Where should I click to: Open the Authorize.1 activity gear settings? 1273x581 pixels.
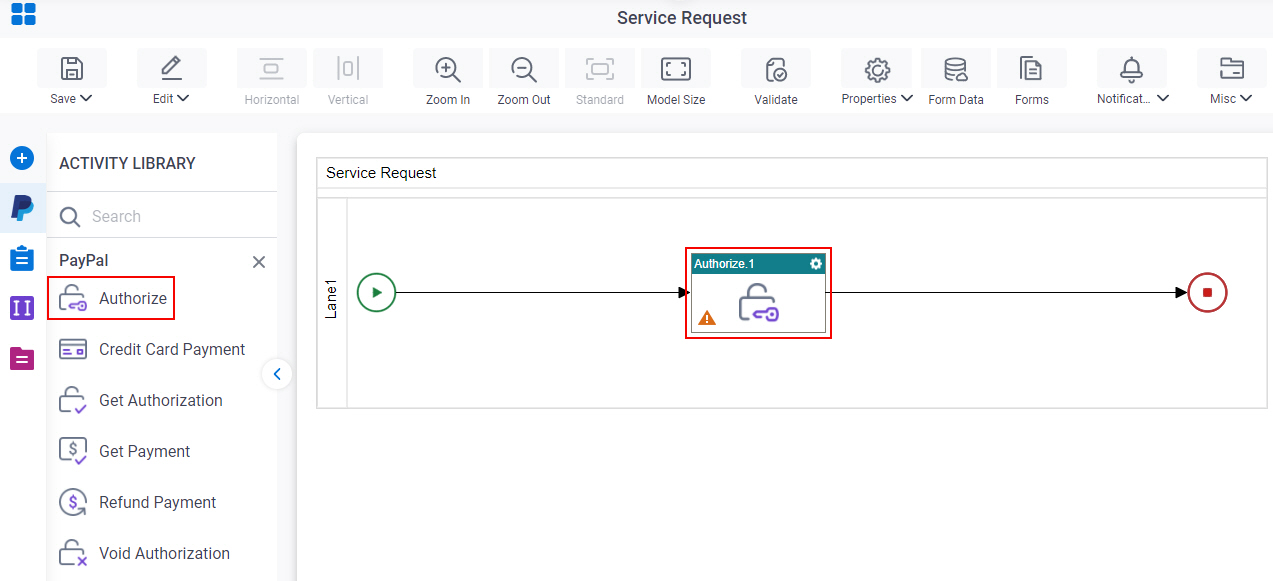(816, 264)
